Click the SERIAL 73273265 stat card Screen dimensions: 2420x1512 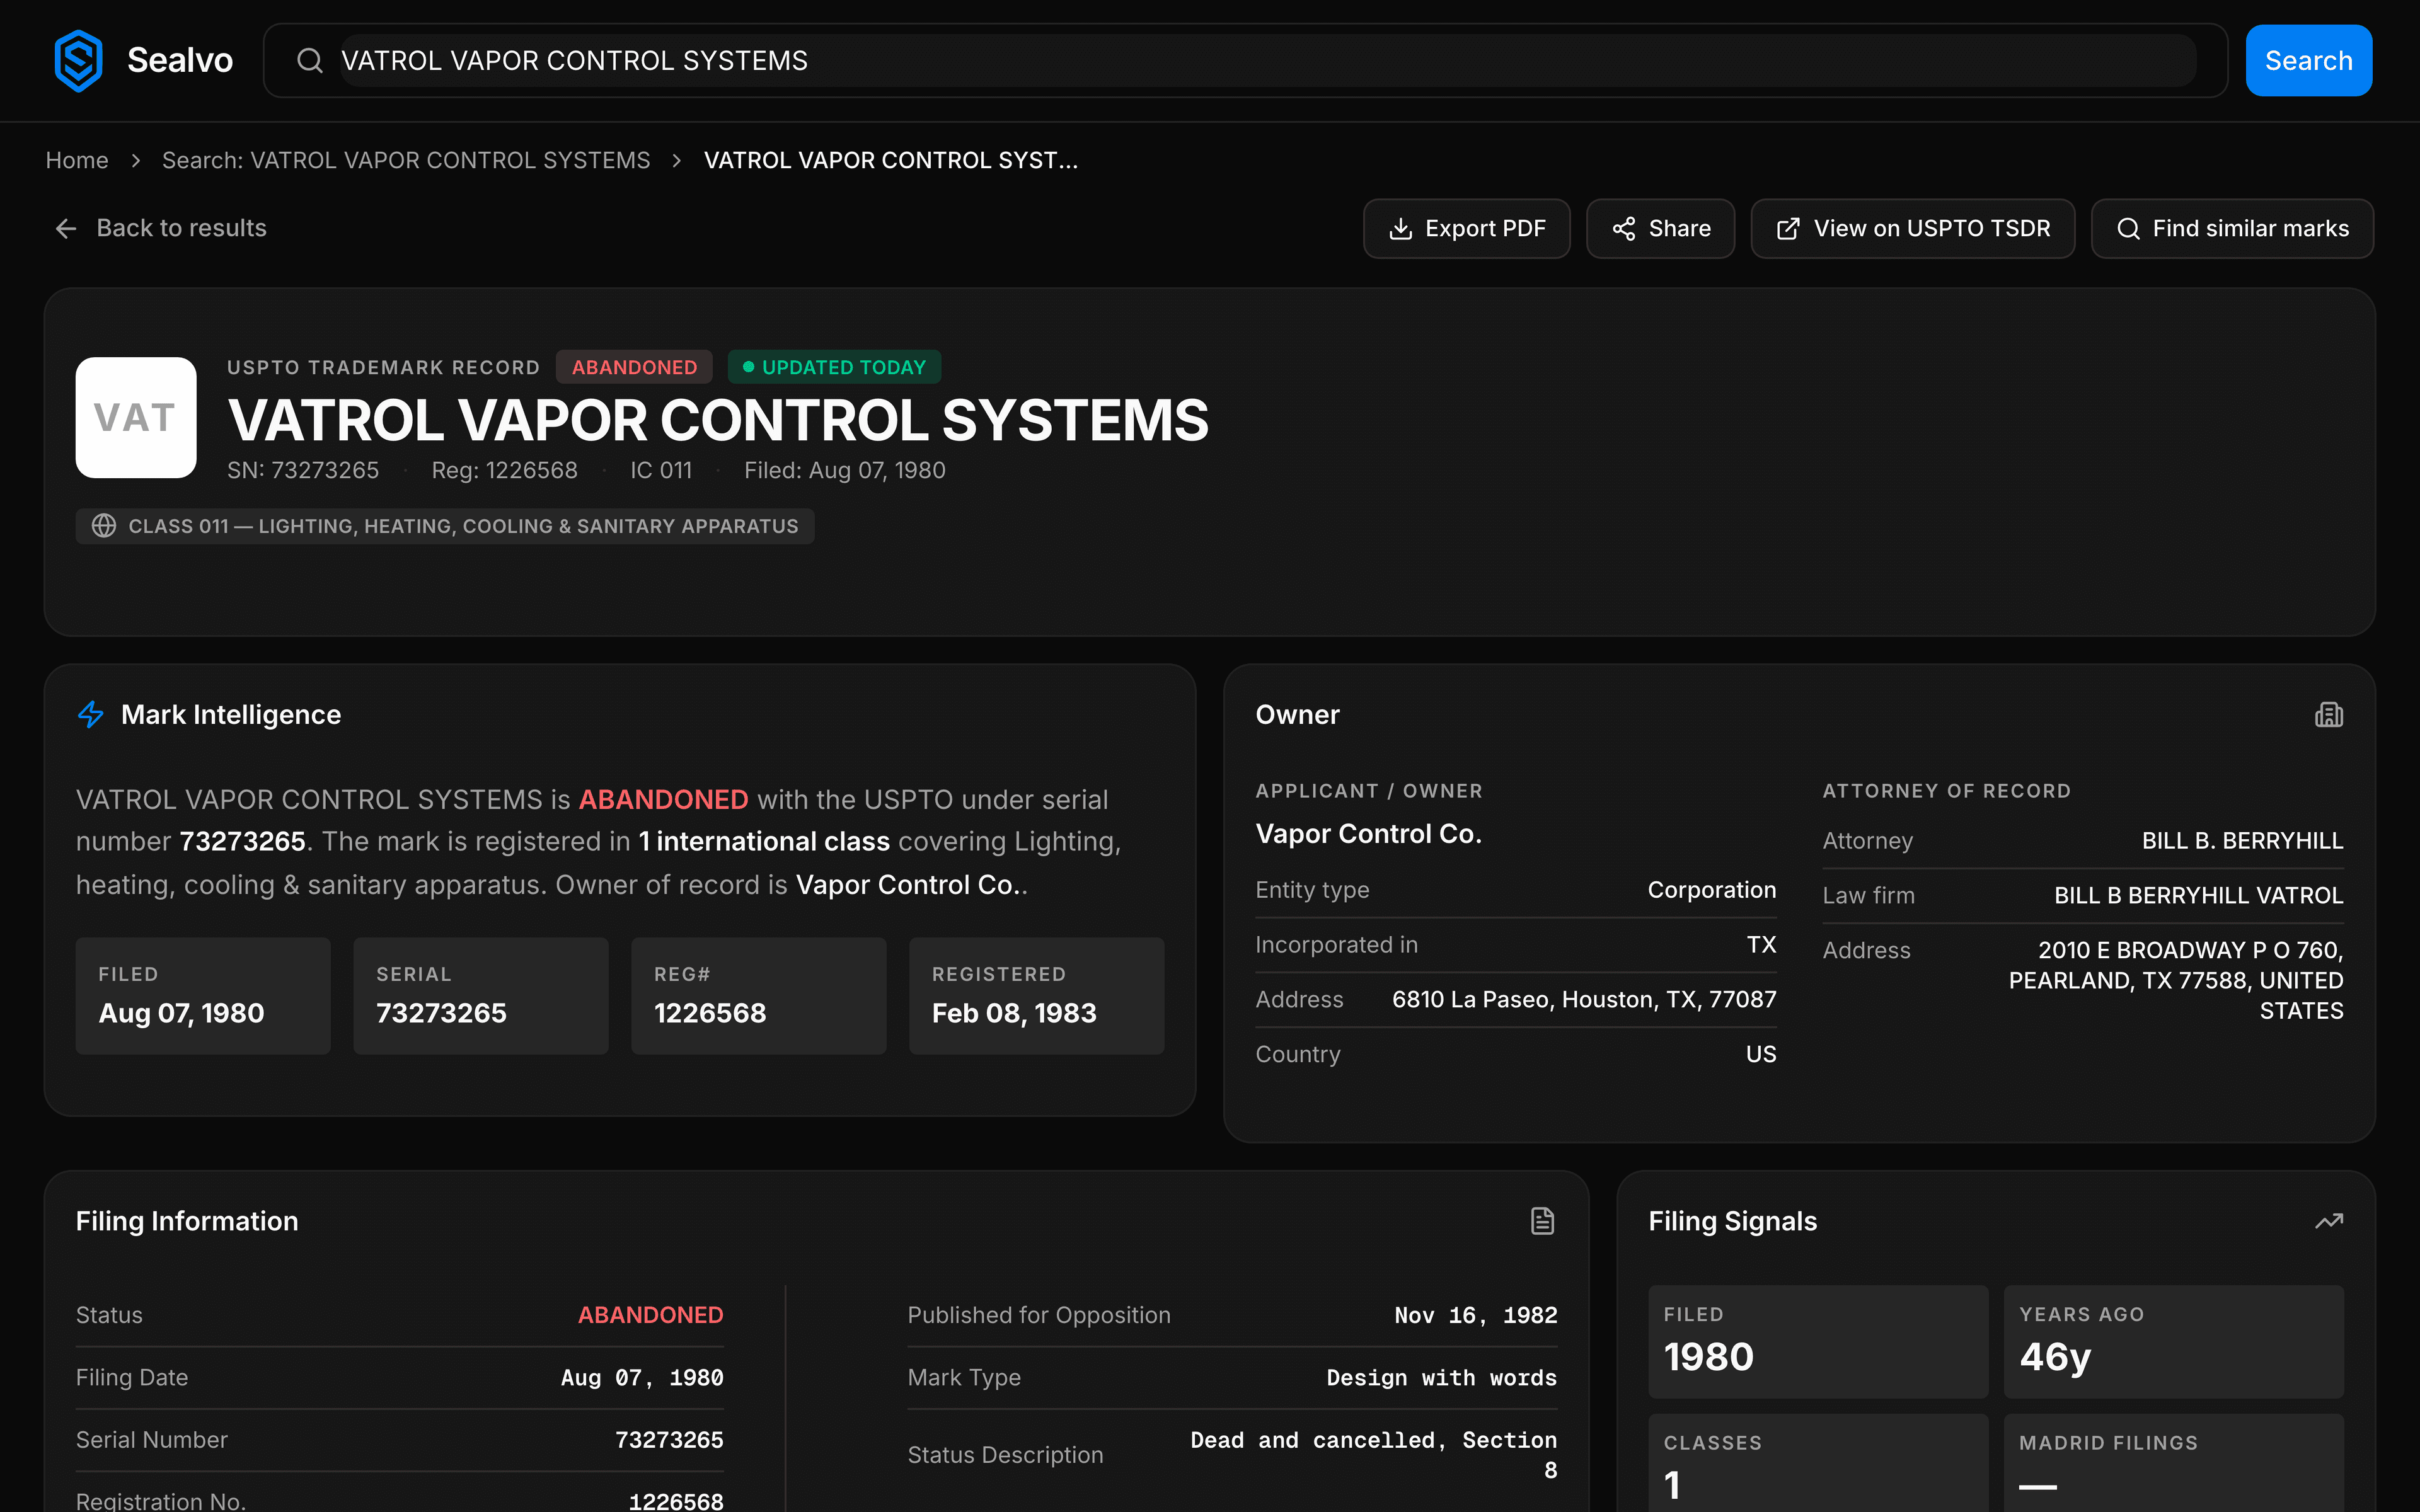[x=481, y=996]
